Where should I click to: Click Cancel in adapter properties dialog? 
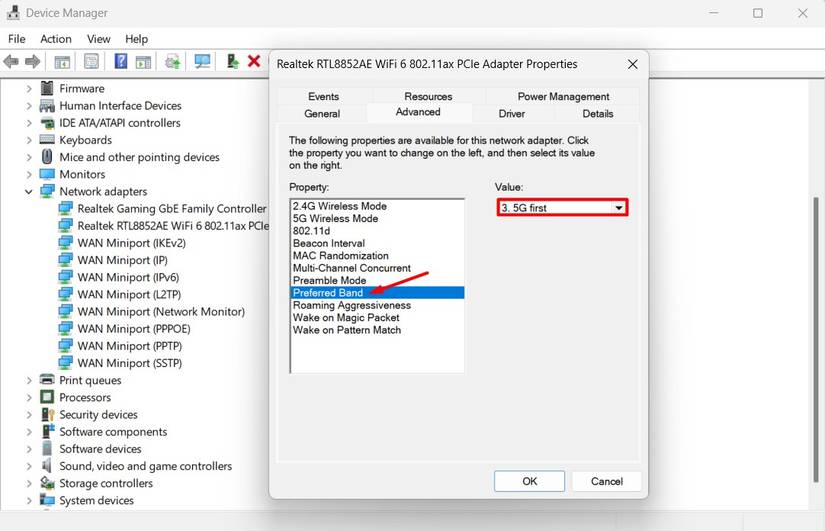pos(607,481)
